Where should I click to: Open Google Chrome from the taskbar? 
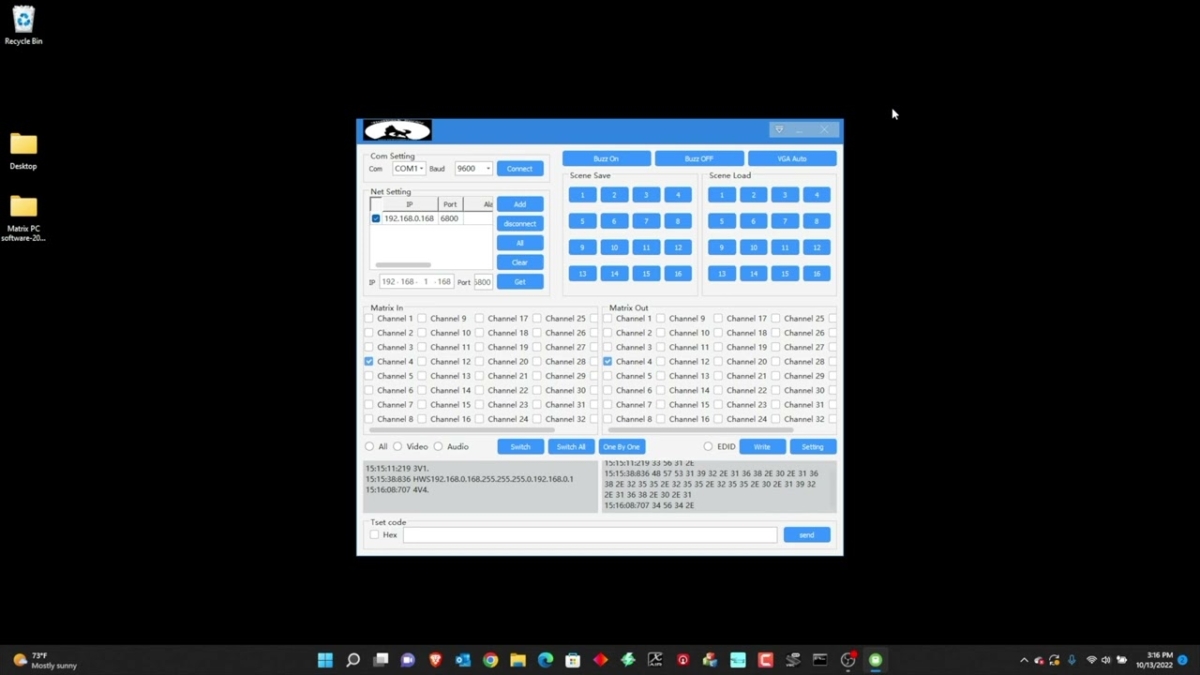490,660
